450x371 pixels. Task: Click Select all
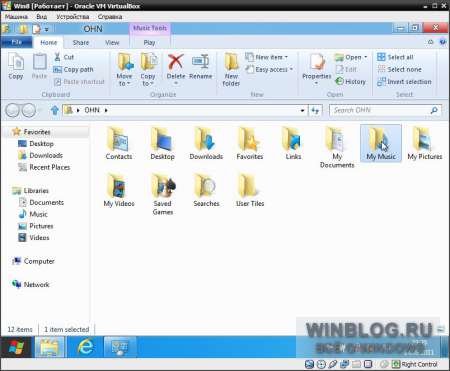coord(395,57)
